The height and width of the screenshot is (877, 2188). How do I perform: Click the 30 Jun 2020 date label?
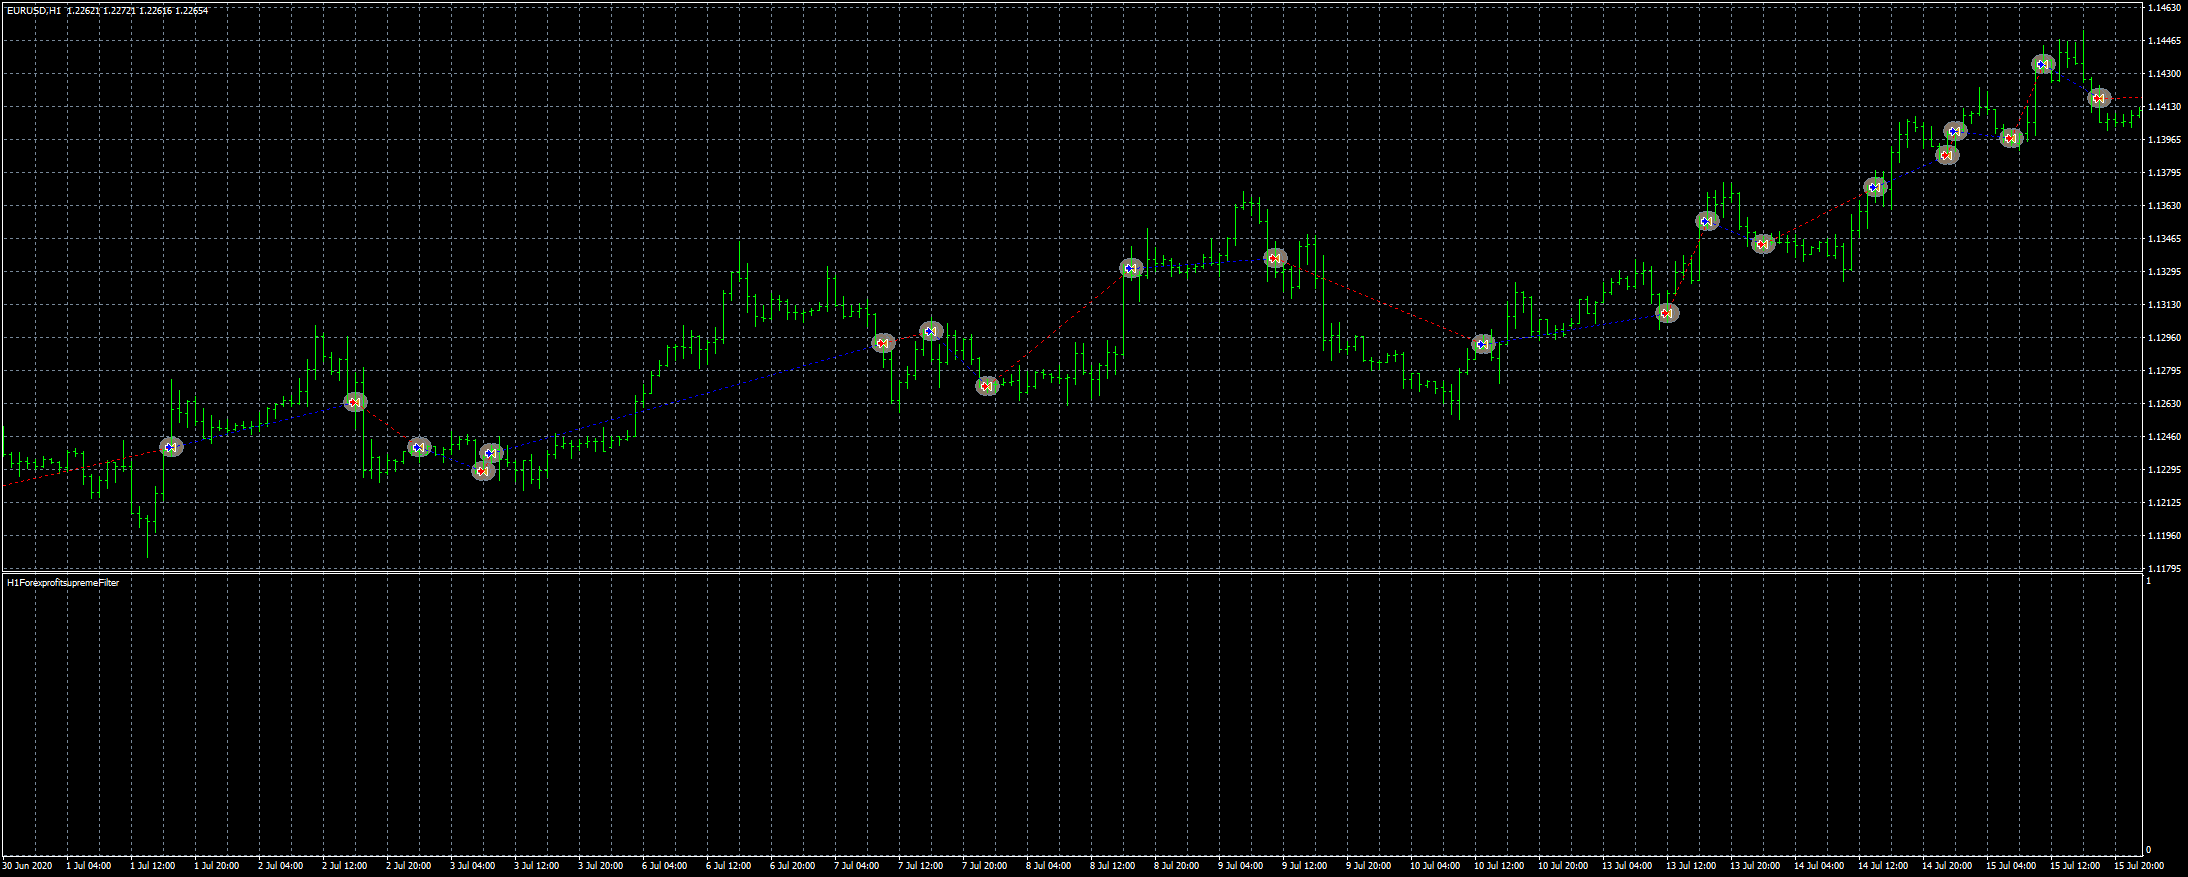coord(28,866)
